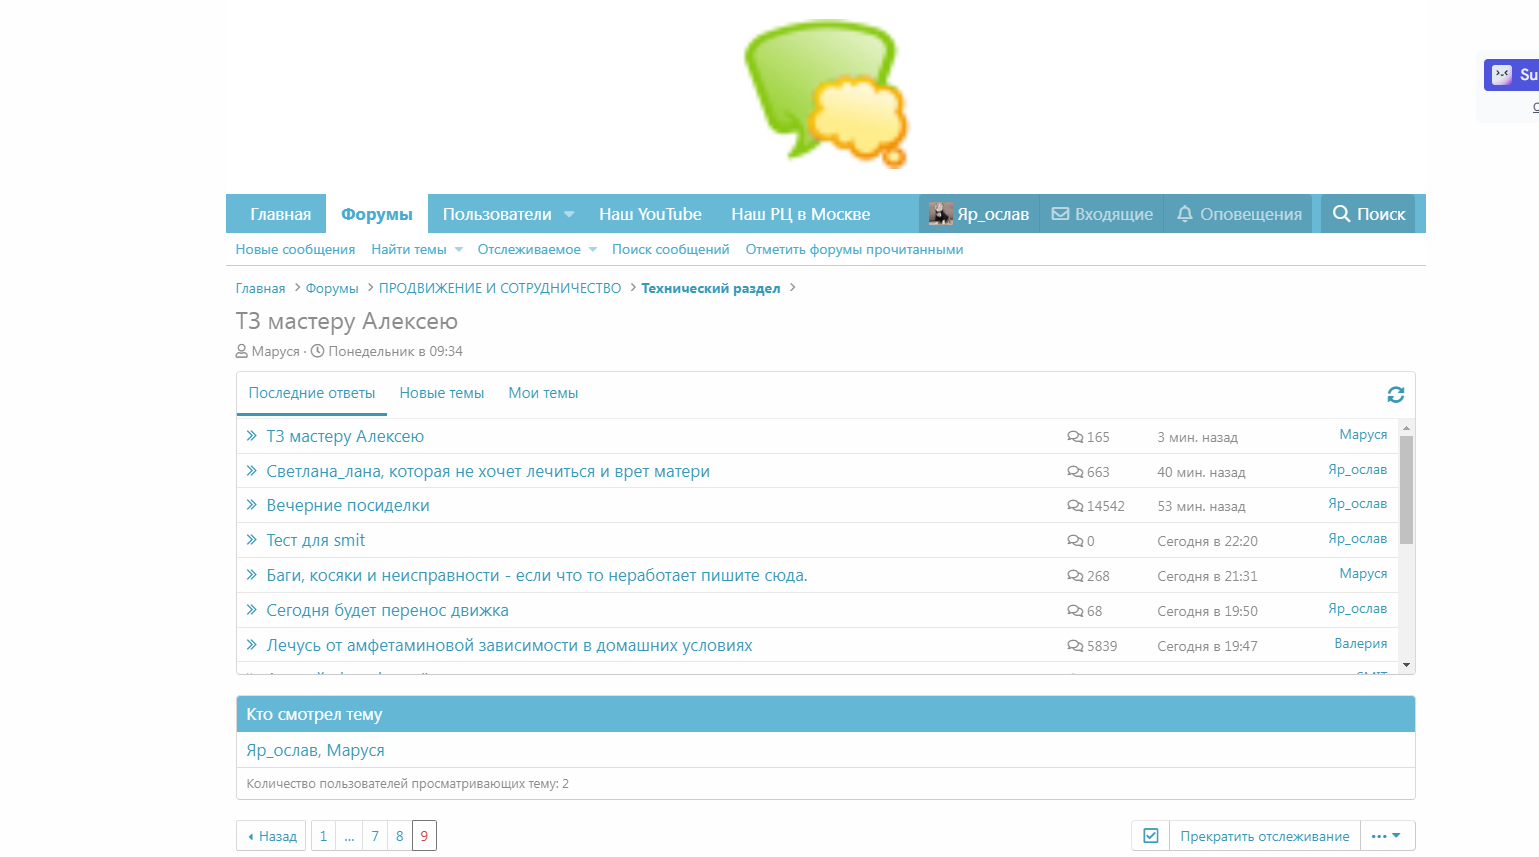Click the widget list scrollbar thumb

coord(1406,490)
